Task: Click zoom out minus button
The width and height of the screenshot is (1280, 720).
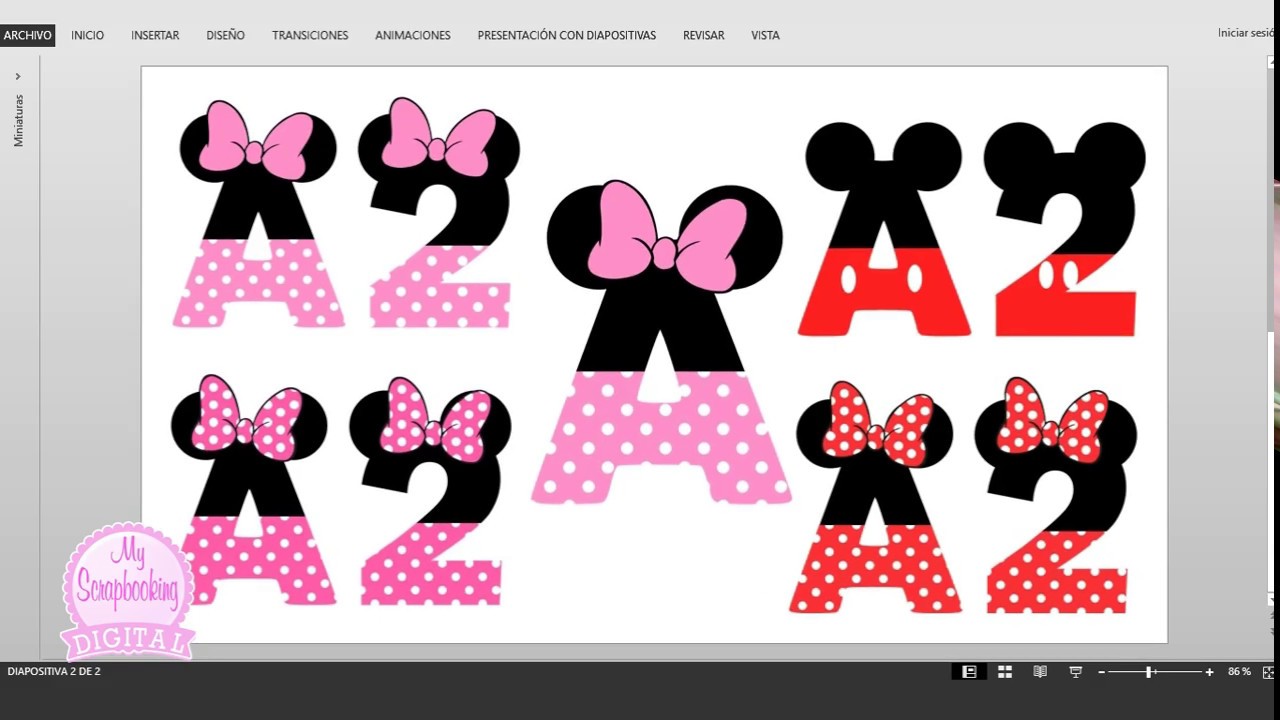Action: coord(1102,672)
